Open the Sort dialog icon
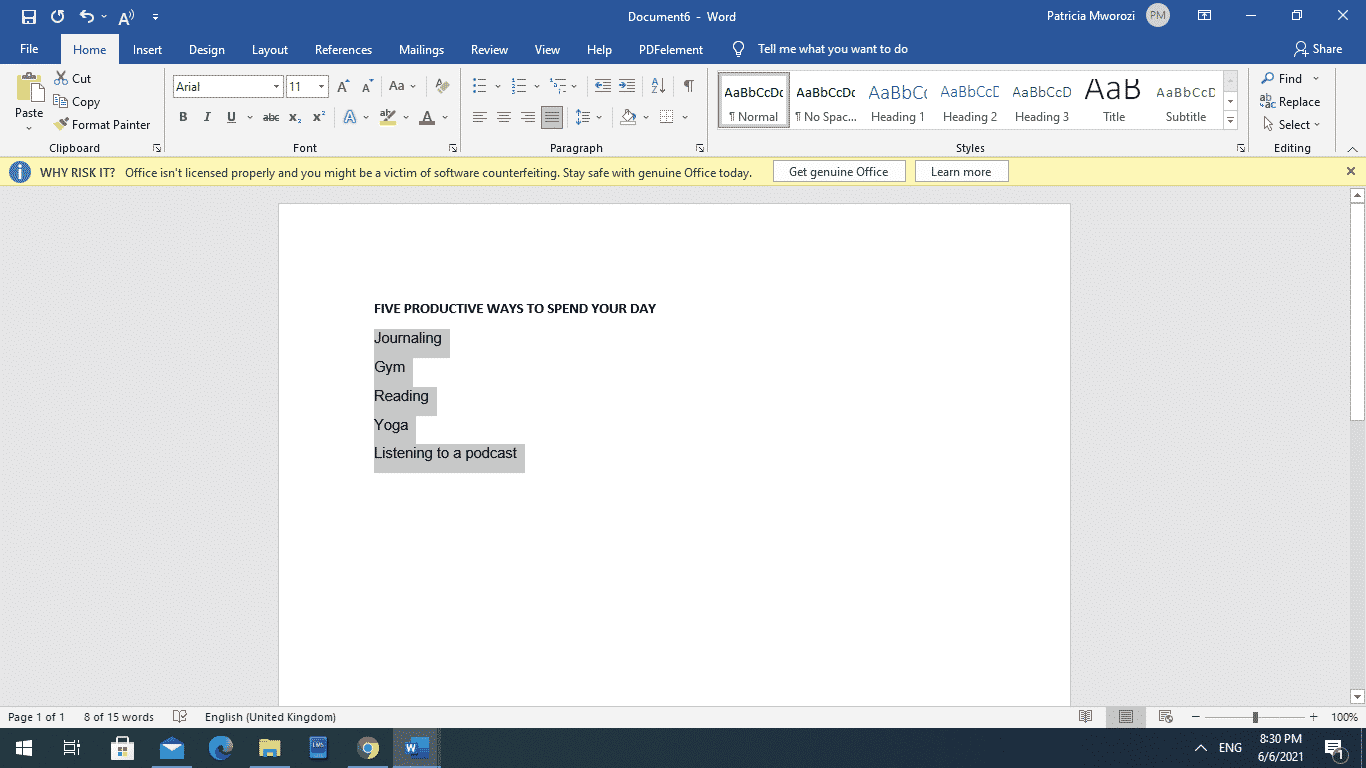1366x768 pixels. [x=657, y=86]
